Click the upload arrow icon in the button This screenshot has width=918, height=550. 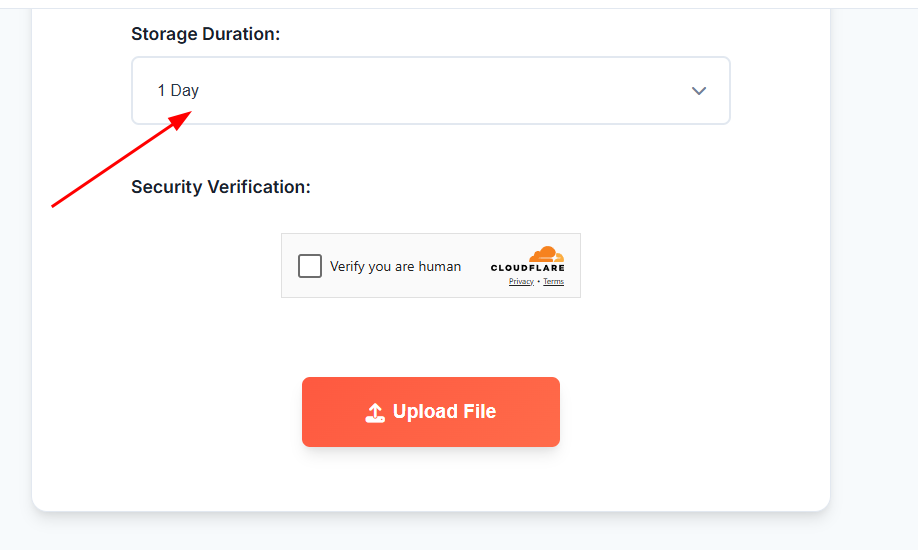click(x=375, y=412)
